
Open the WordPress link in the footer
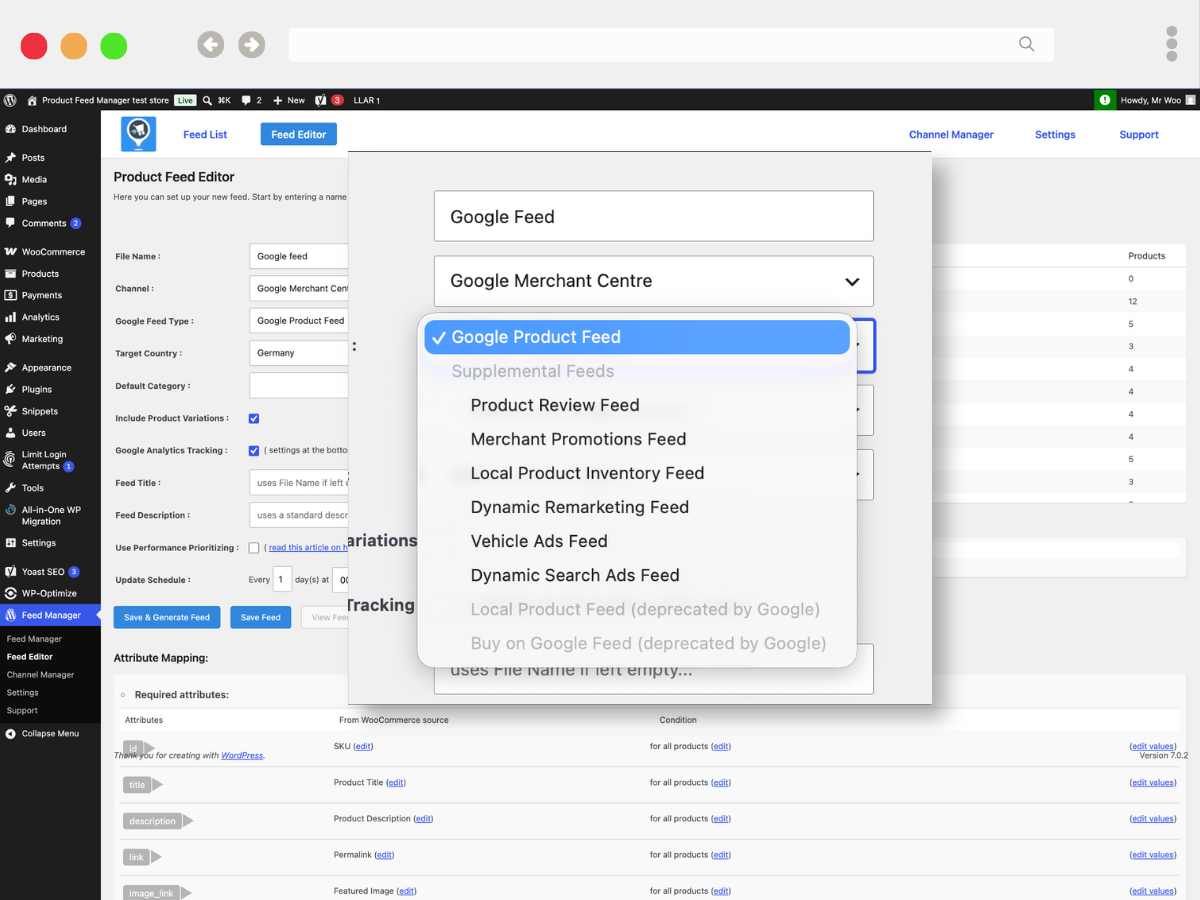point(242,755)
